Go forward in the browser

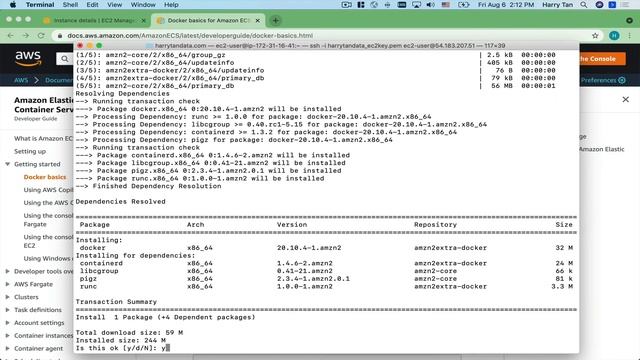coord(26,36)
